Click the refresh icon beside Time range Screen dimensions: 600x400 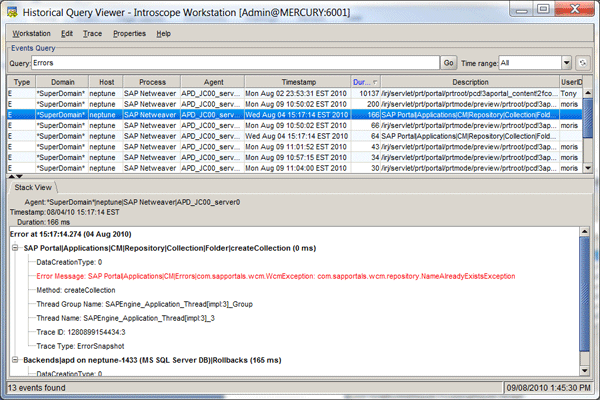(x=582, y=62)
